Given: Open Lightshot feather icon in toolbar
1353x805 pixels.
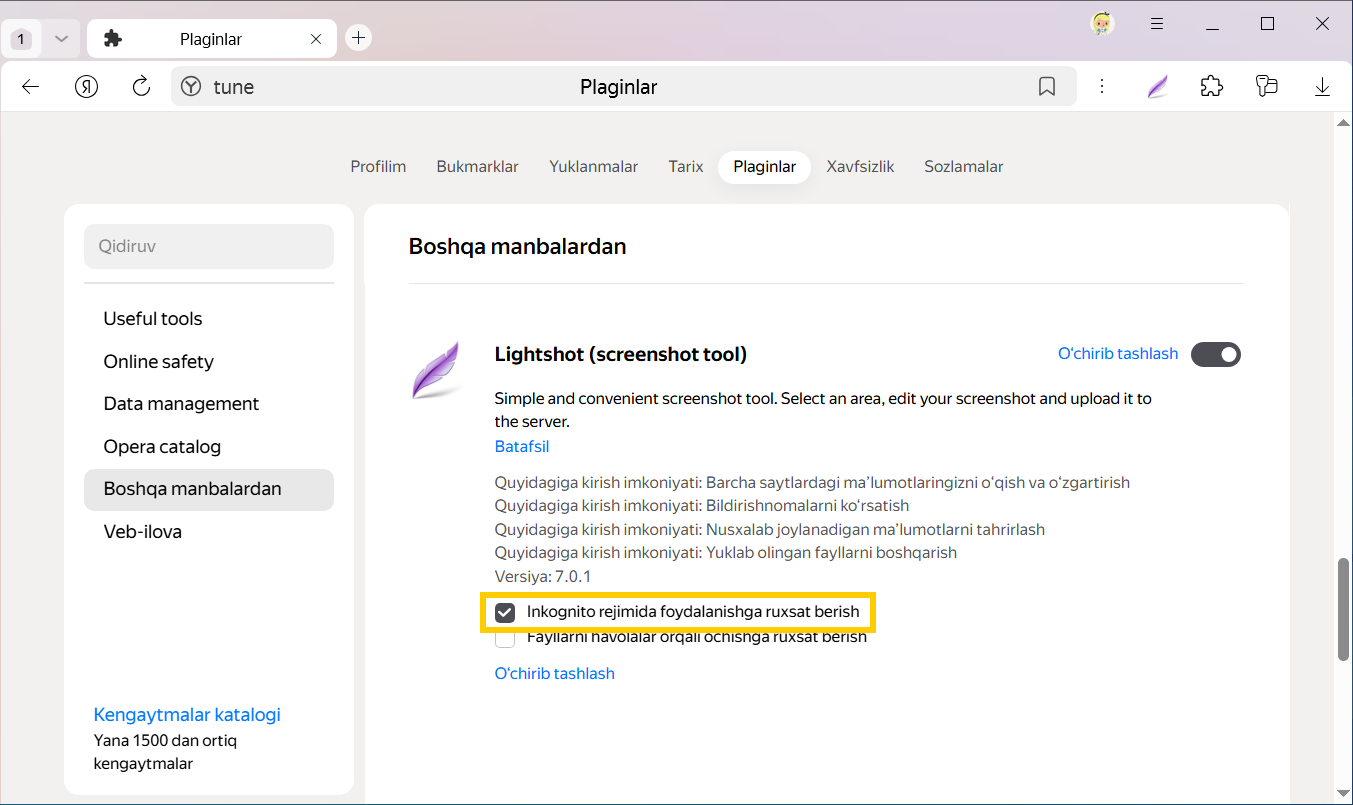Looking at the screenshot, I should tap(1157, 87).
